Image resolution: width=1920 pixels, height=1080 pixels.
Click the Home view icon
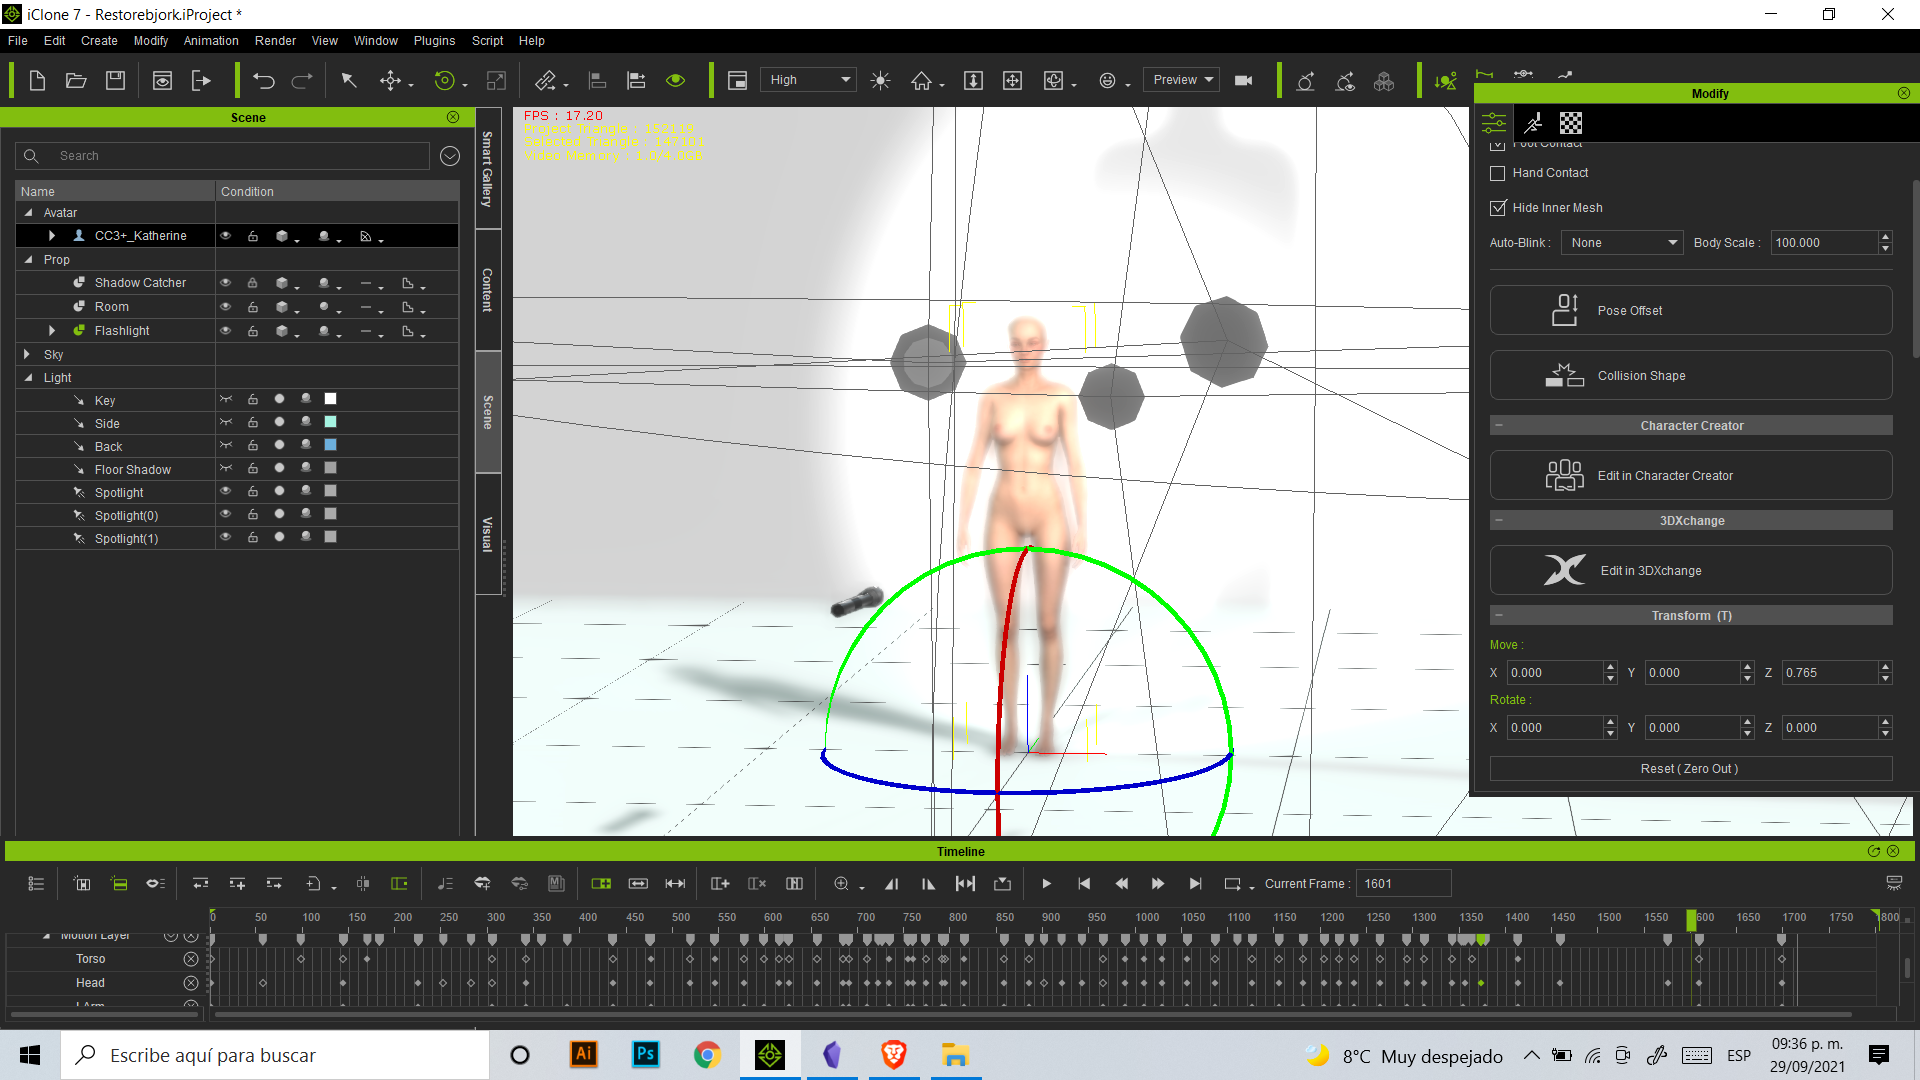tap(921, 81)
